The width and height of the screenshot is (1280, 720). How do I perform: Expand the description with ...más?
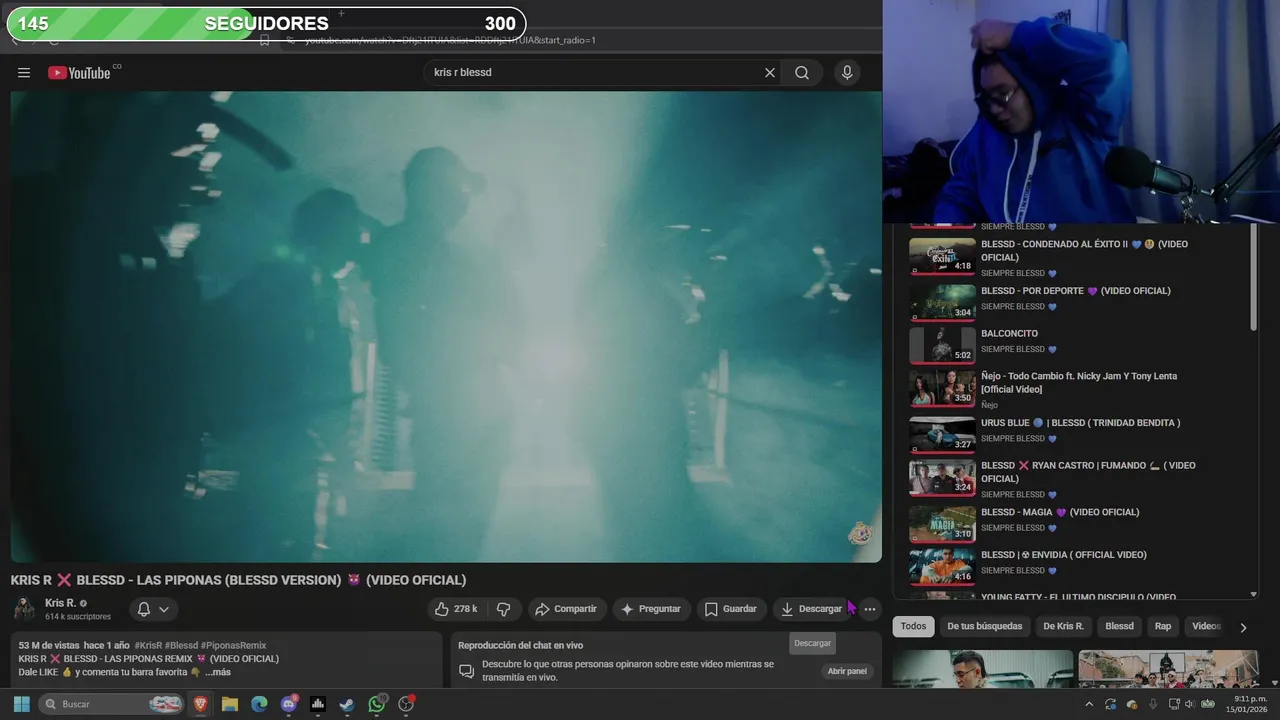[x=218, y=672]
